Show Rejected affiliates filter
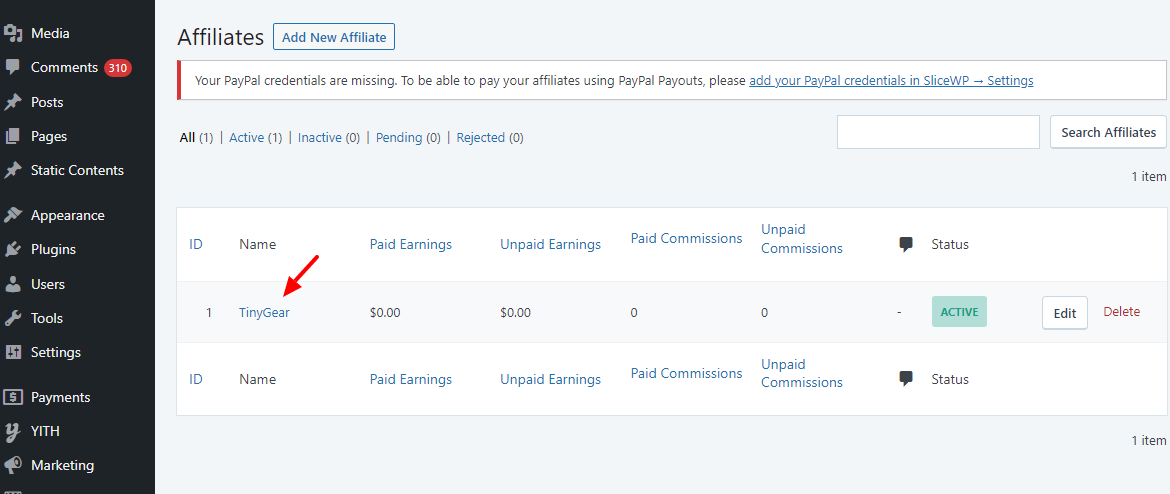 pos(480,137)
